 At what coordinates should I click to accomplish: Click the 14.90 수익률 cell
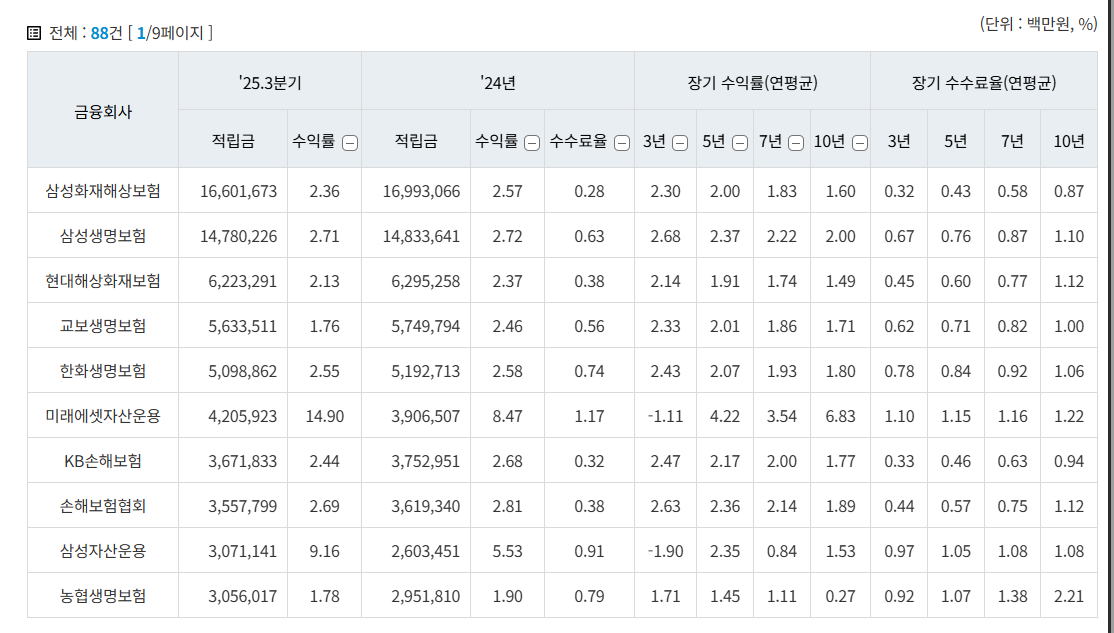(x=325, y=416)
